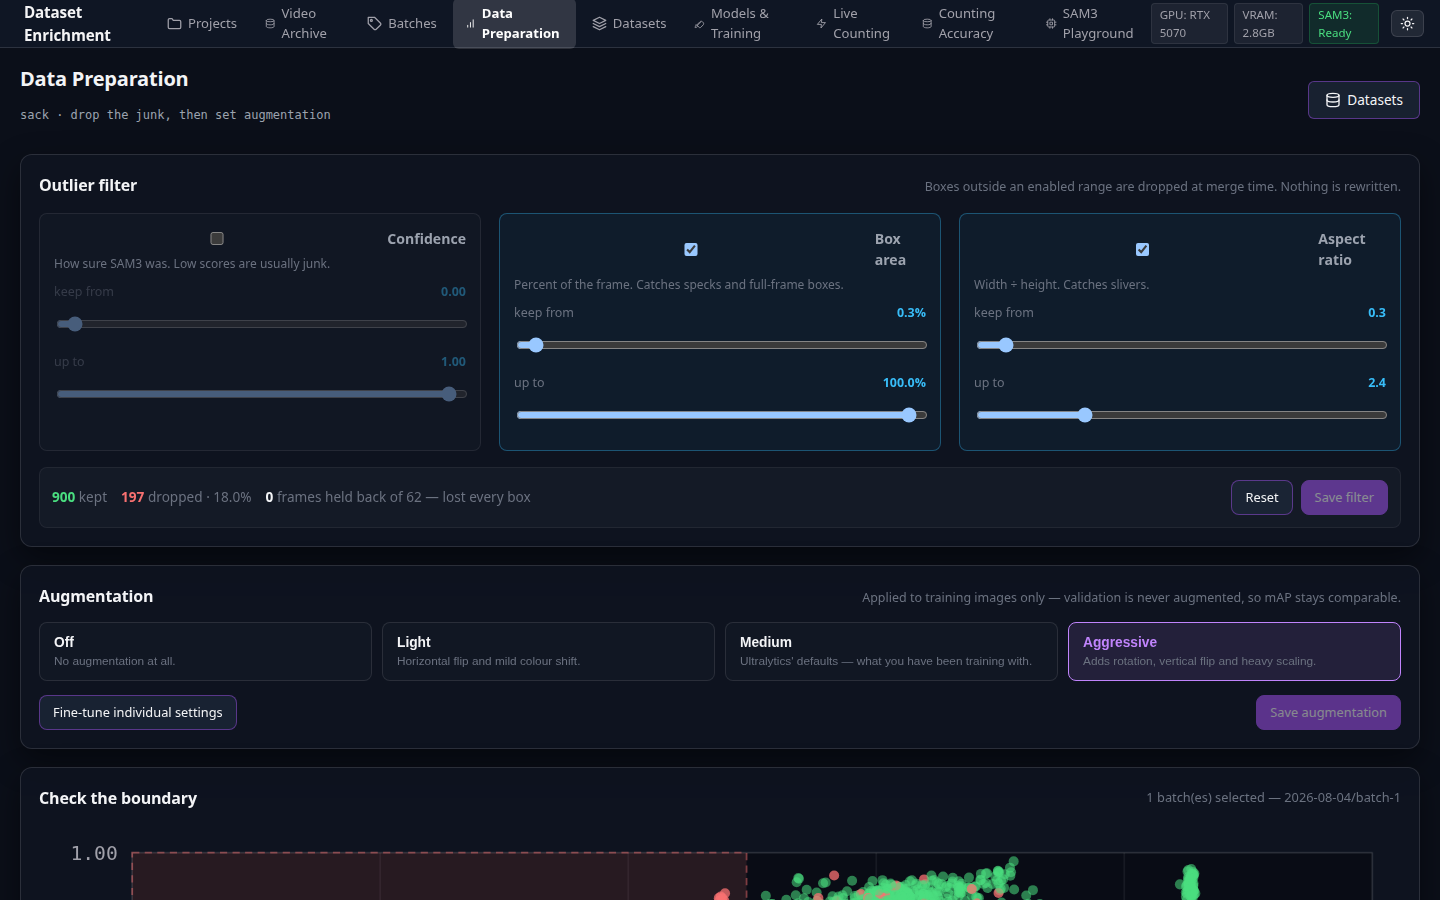Click the SAM3 Playground icon
Viewport: 1440px width, 900px height.
1051,24
